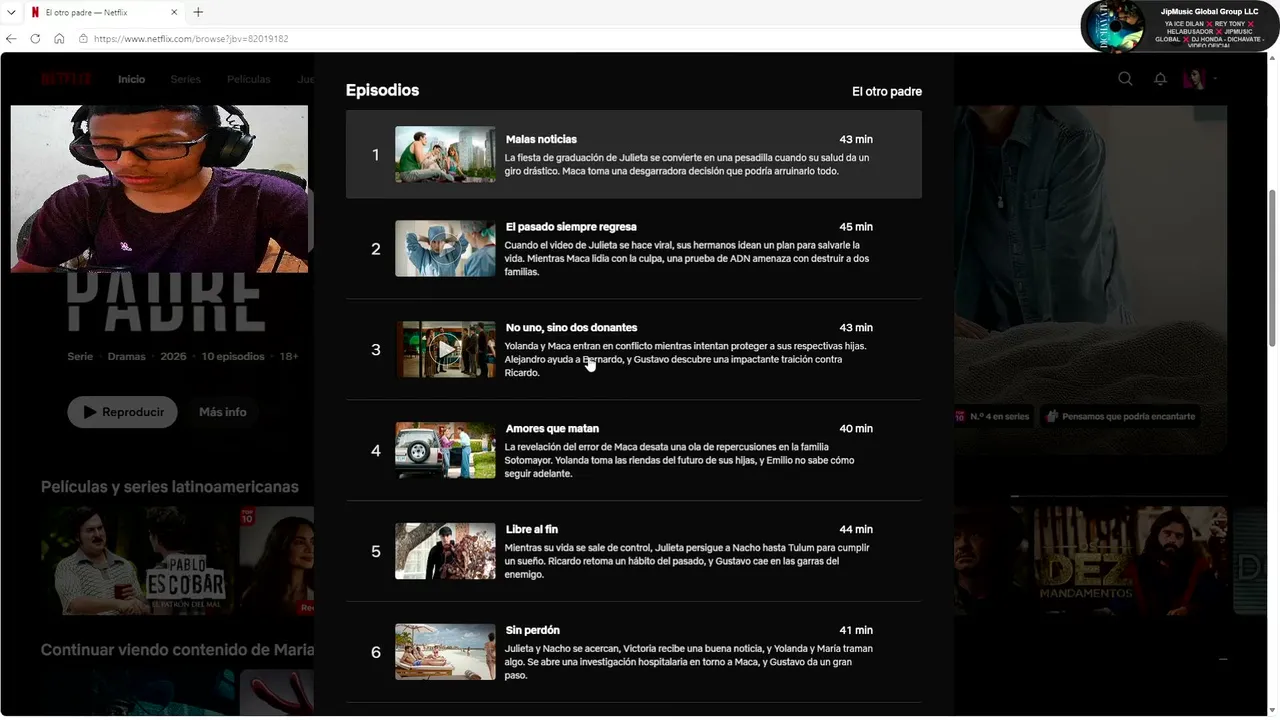Close the 'El otro padre — Netflix' tab
The image size is (1280, 720).
pyautogui.click(x=174, y=12)
